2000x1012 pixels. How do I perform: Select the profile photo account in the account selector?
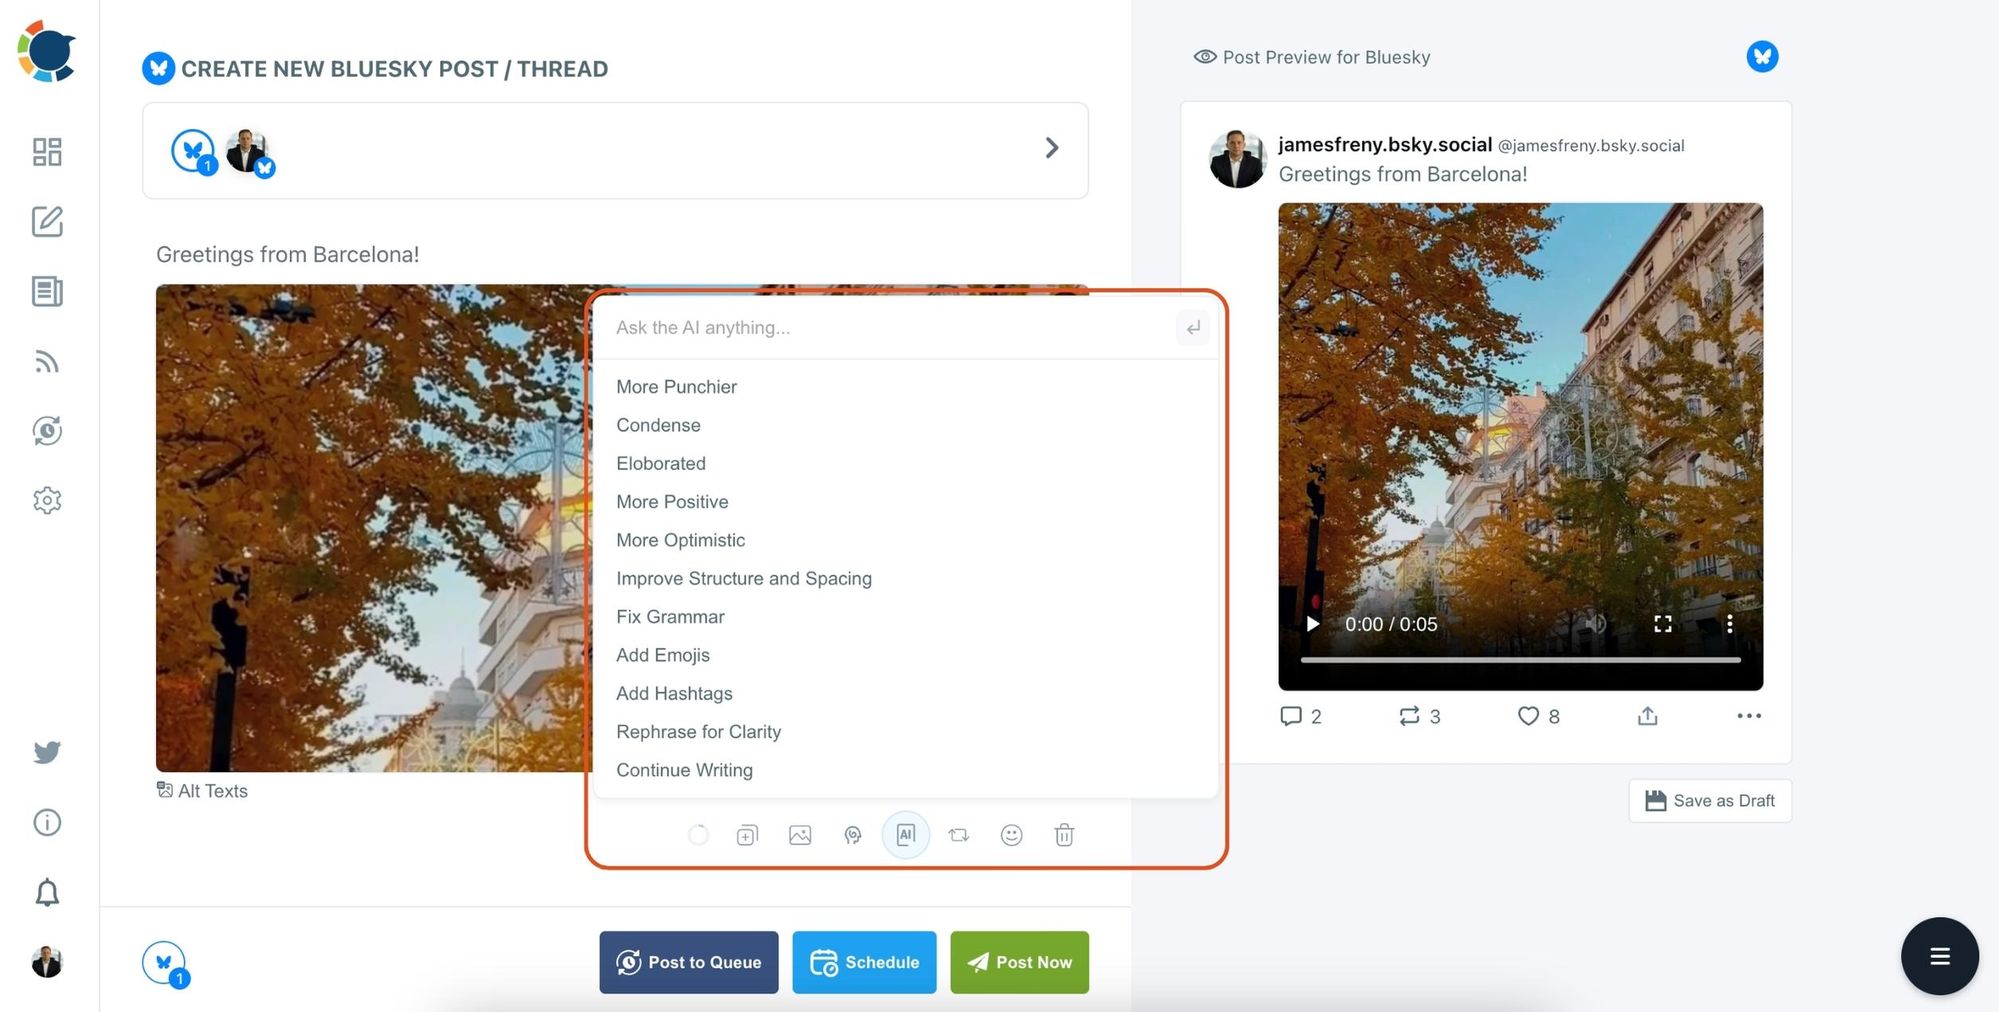pos(248,152)
